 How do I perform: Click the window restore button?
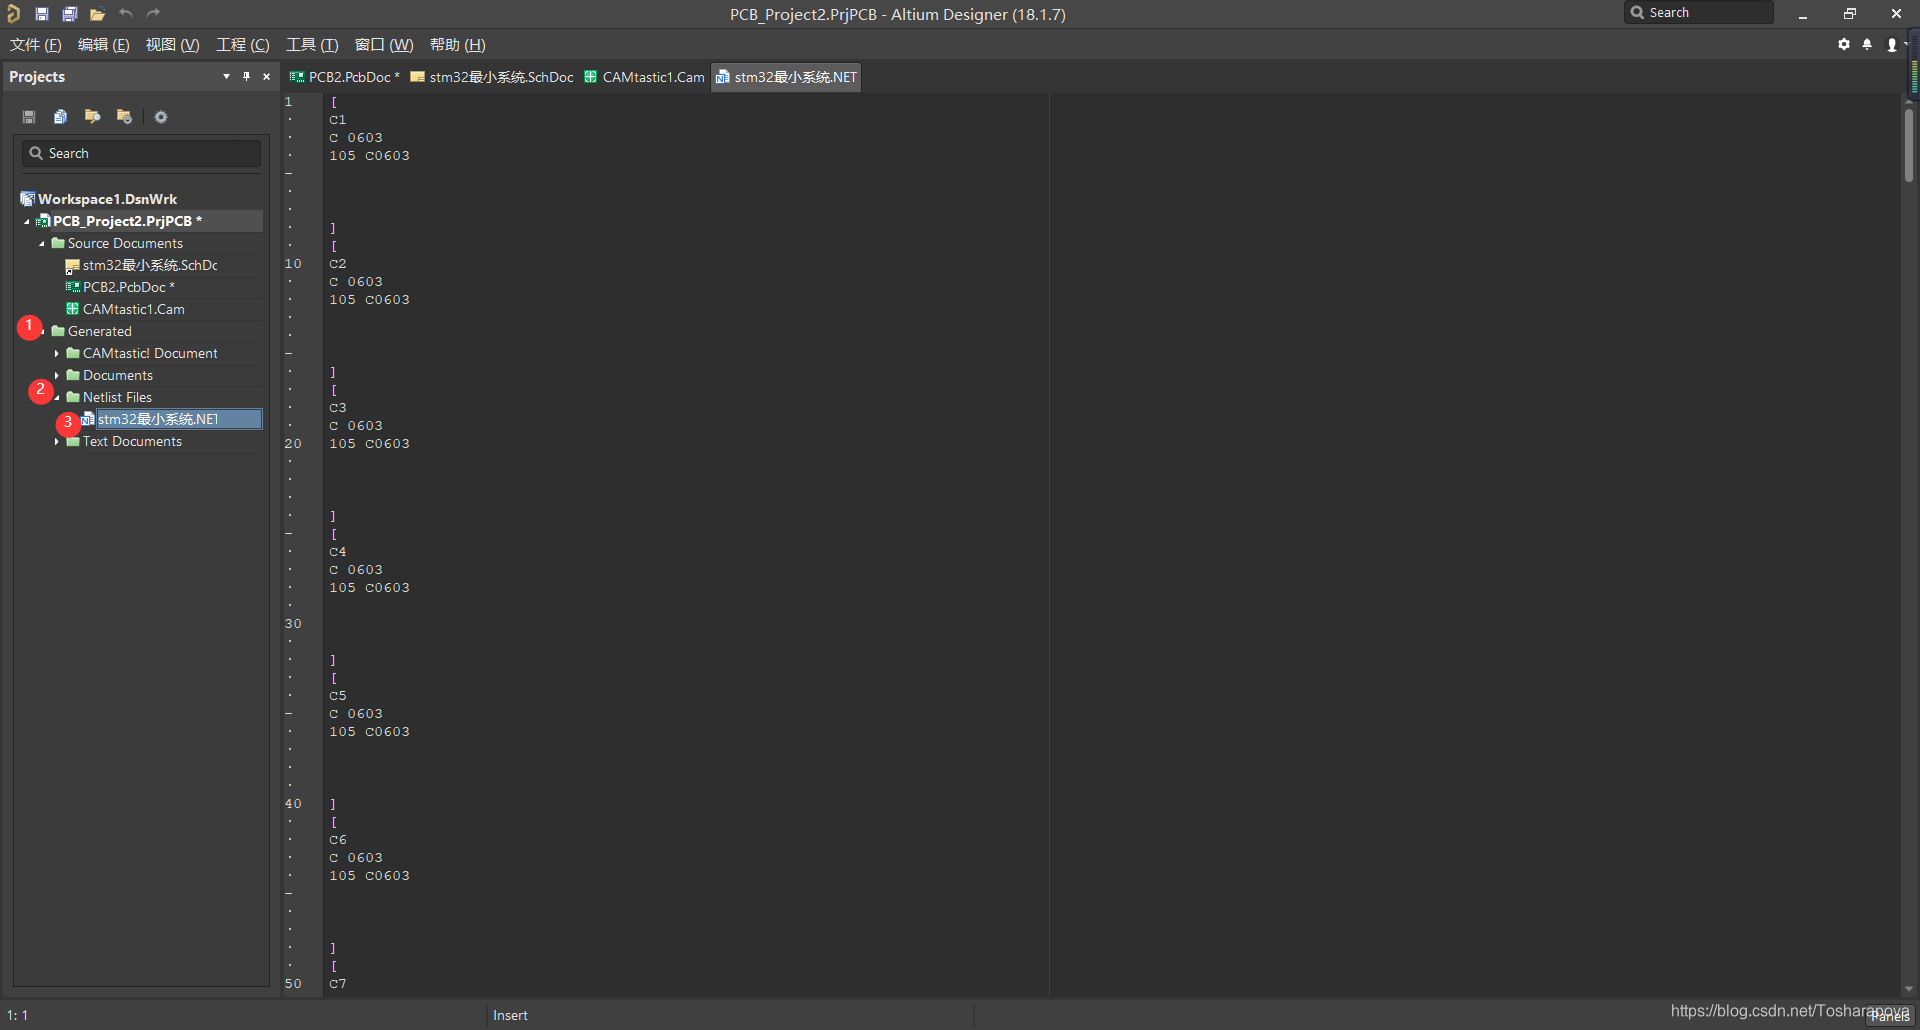pos(1850,14)
